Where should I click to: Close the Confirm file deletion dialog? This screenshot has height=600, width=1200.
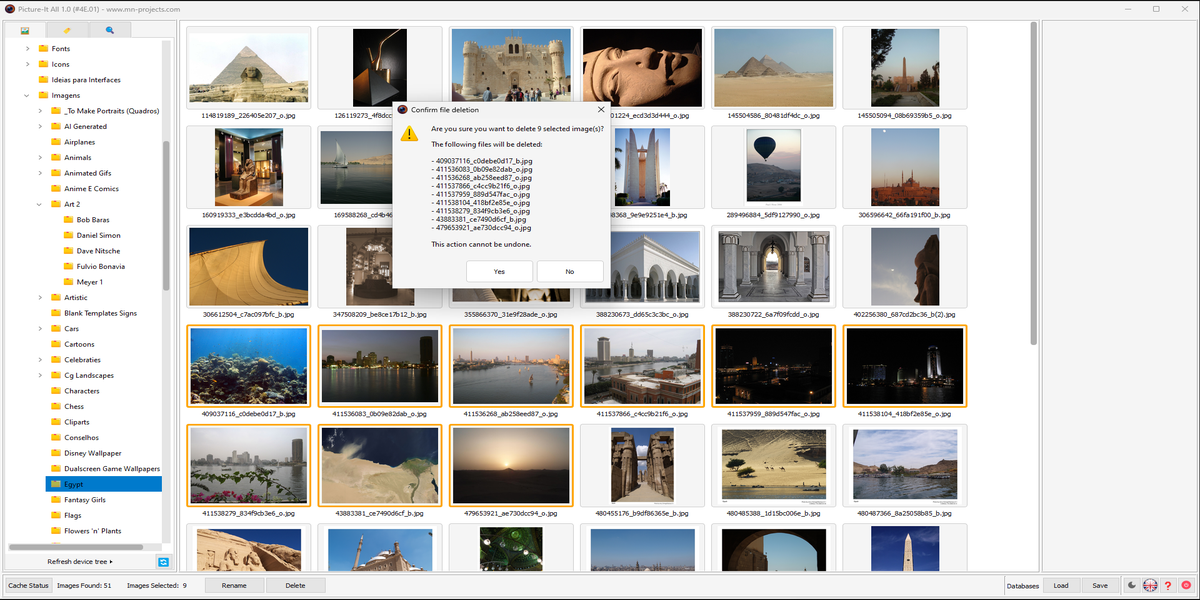tap(600, 109)
